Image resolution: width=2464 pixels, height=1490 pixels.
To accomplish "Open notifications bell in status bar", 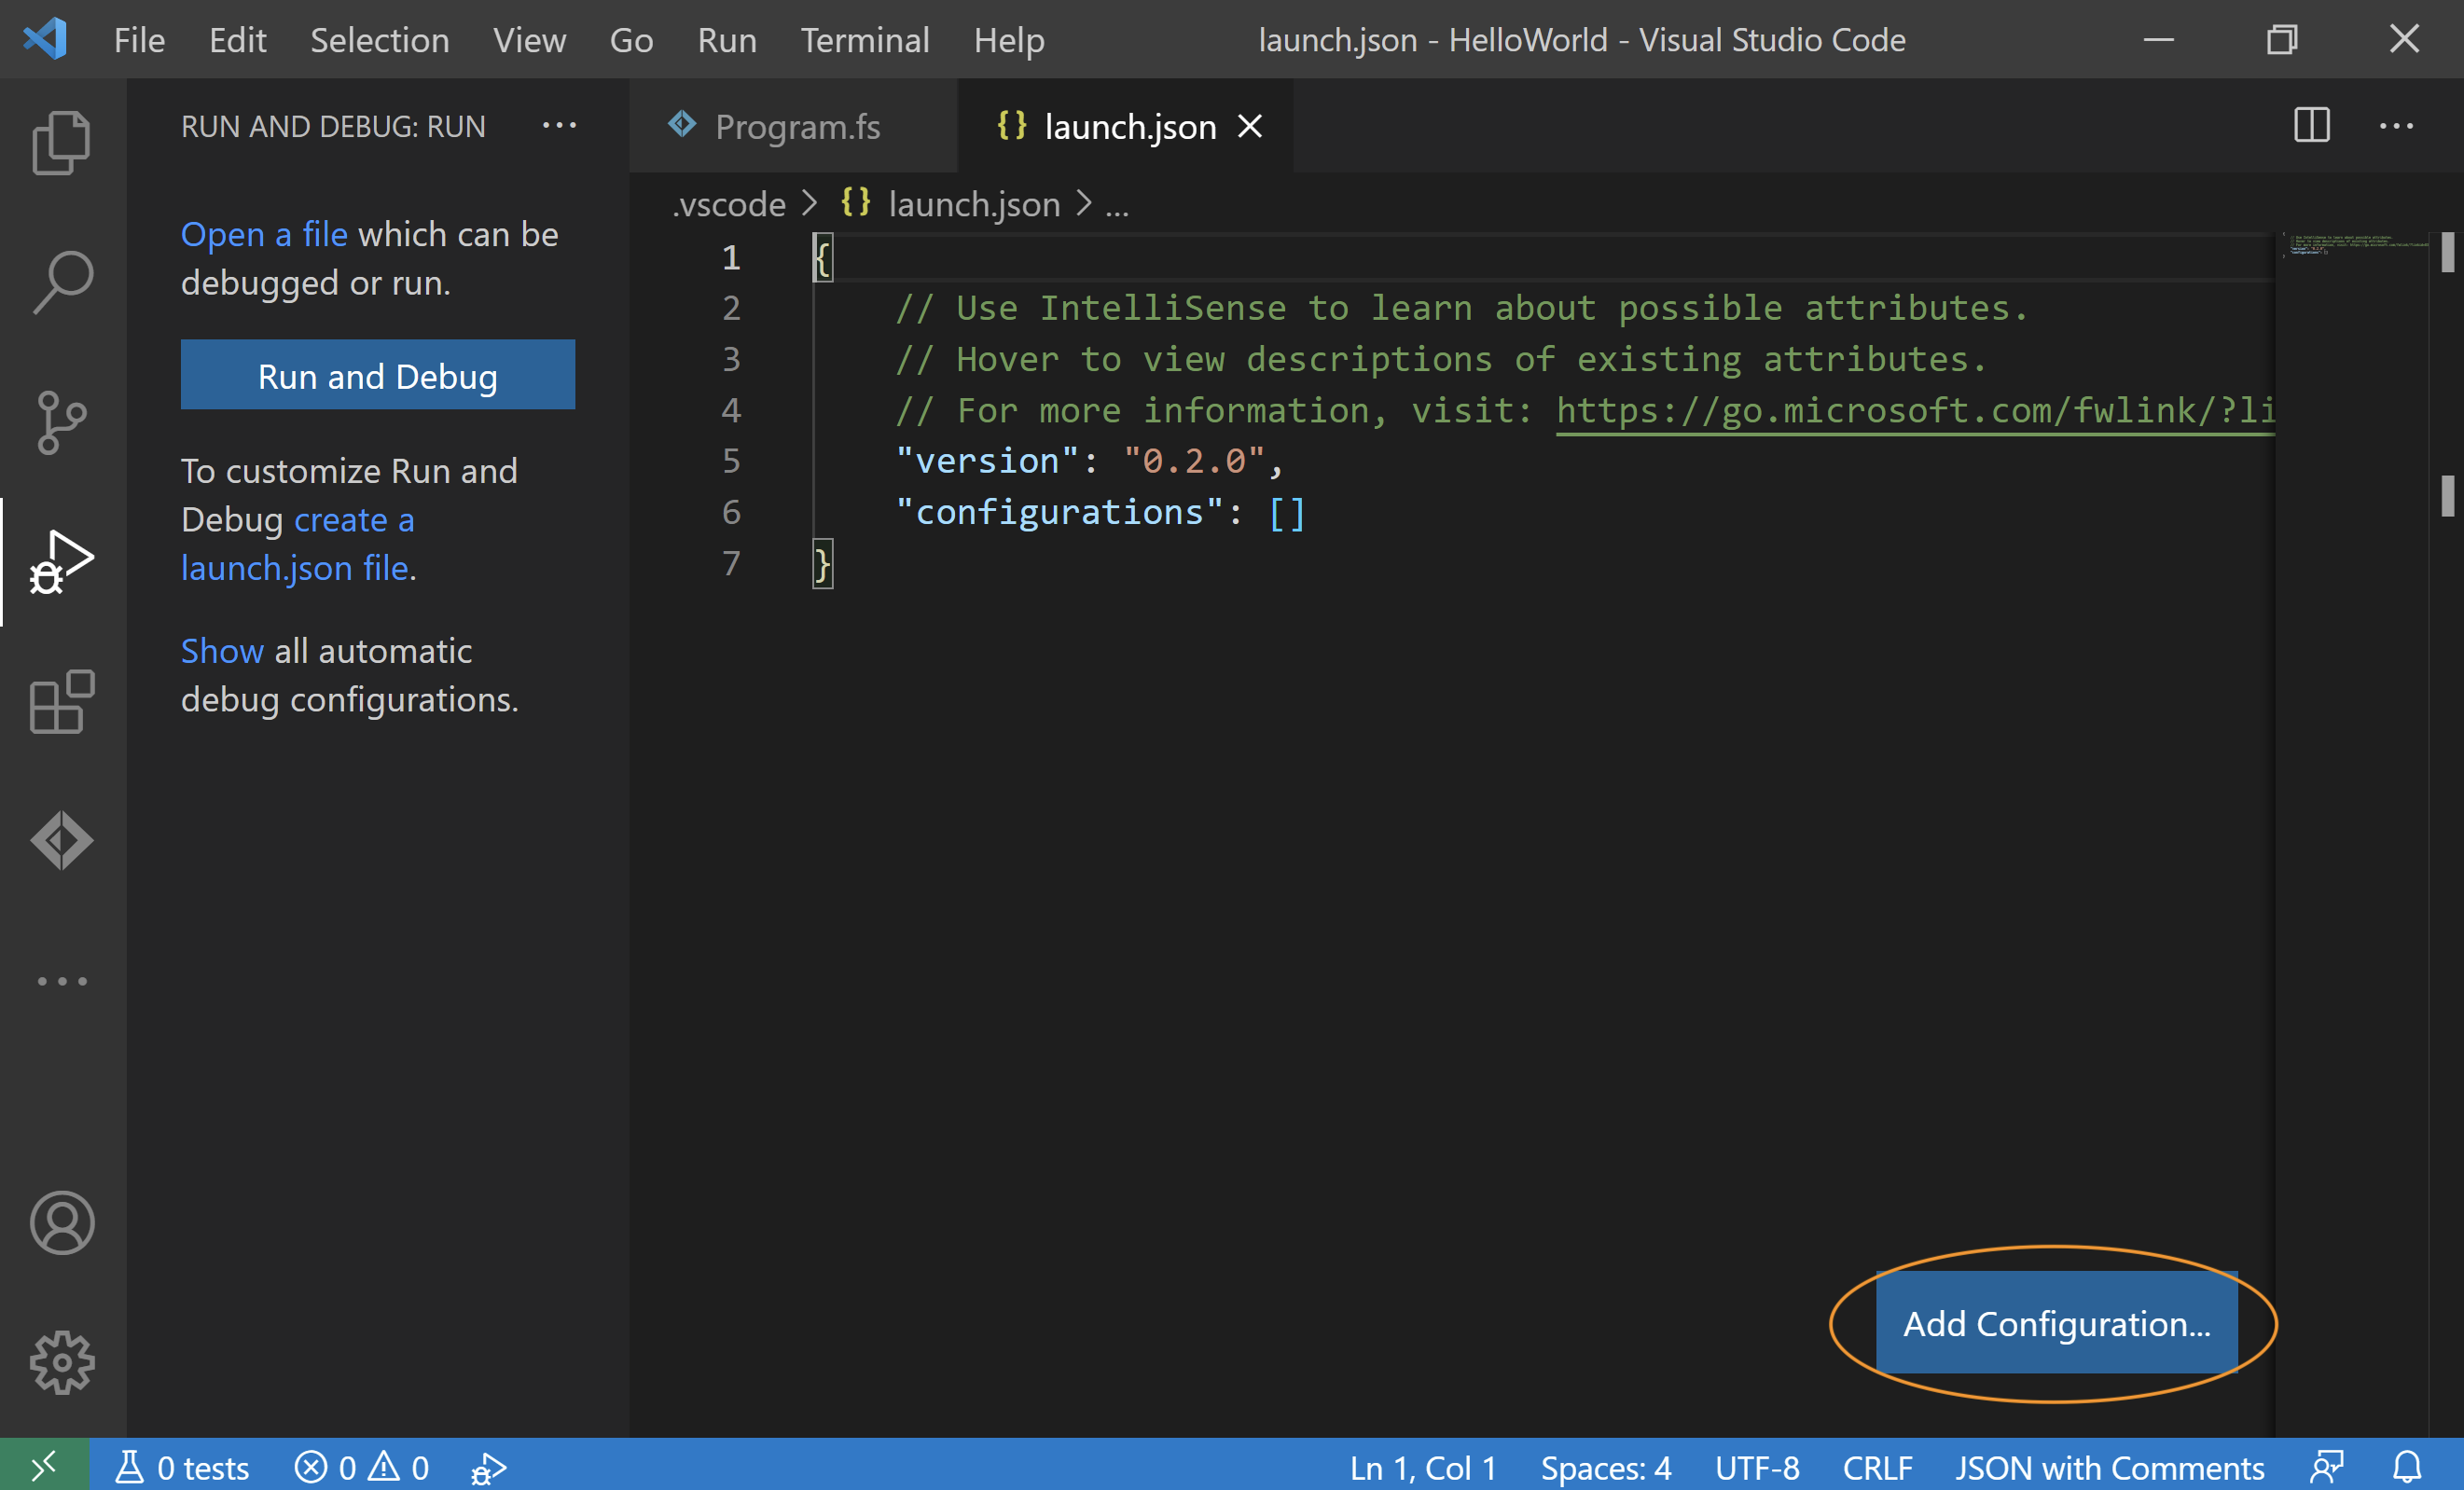I will click(x=2407, y=1466).
